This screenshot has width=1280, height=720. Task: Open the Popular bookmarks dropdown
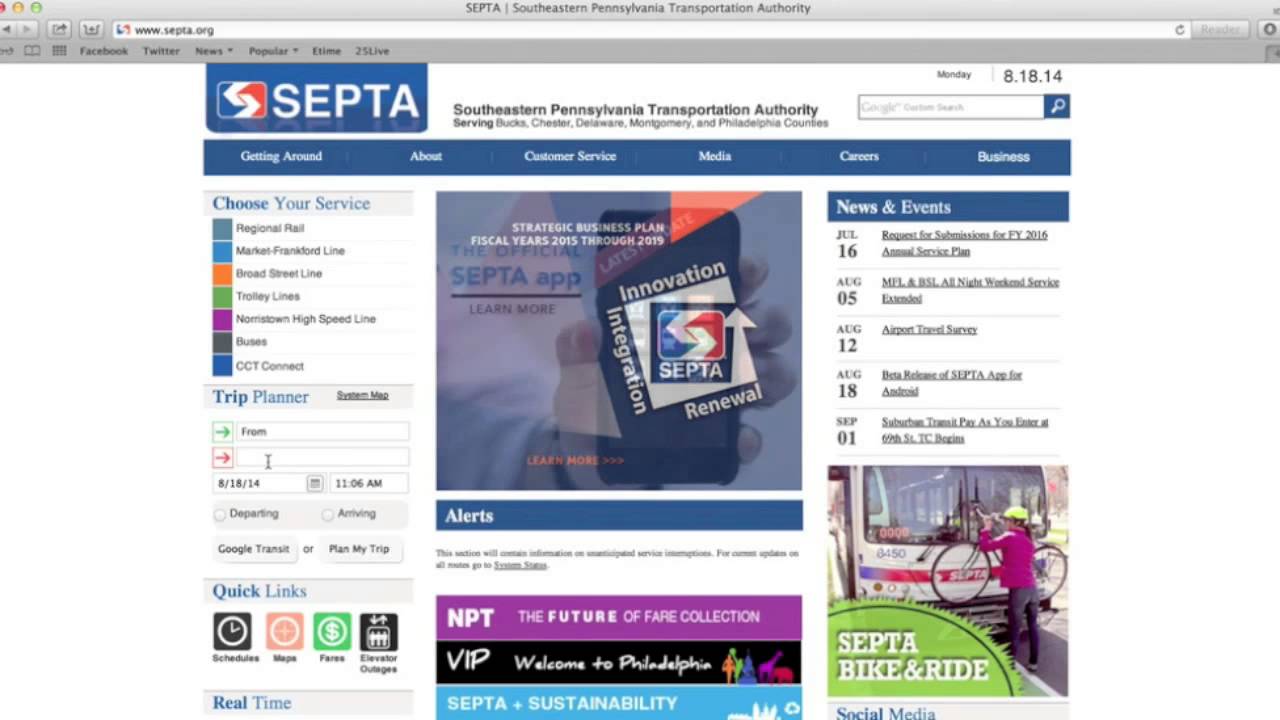(x=273, y=51)
